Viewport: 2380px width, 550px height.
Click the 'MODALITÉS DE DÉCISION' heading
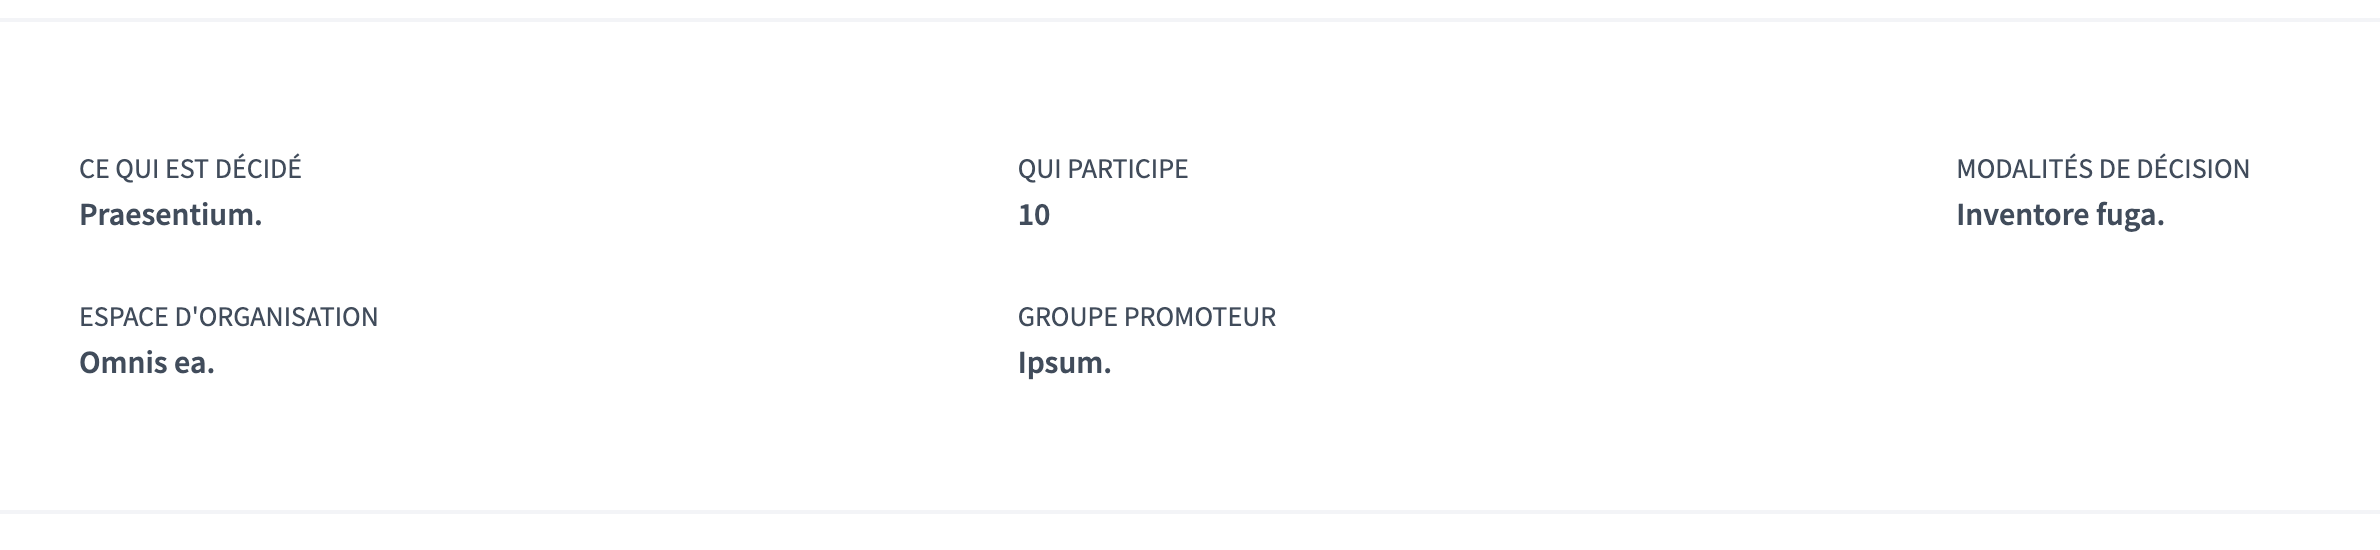(x=2103, y=169)
